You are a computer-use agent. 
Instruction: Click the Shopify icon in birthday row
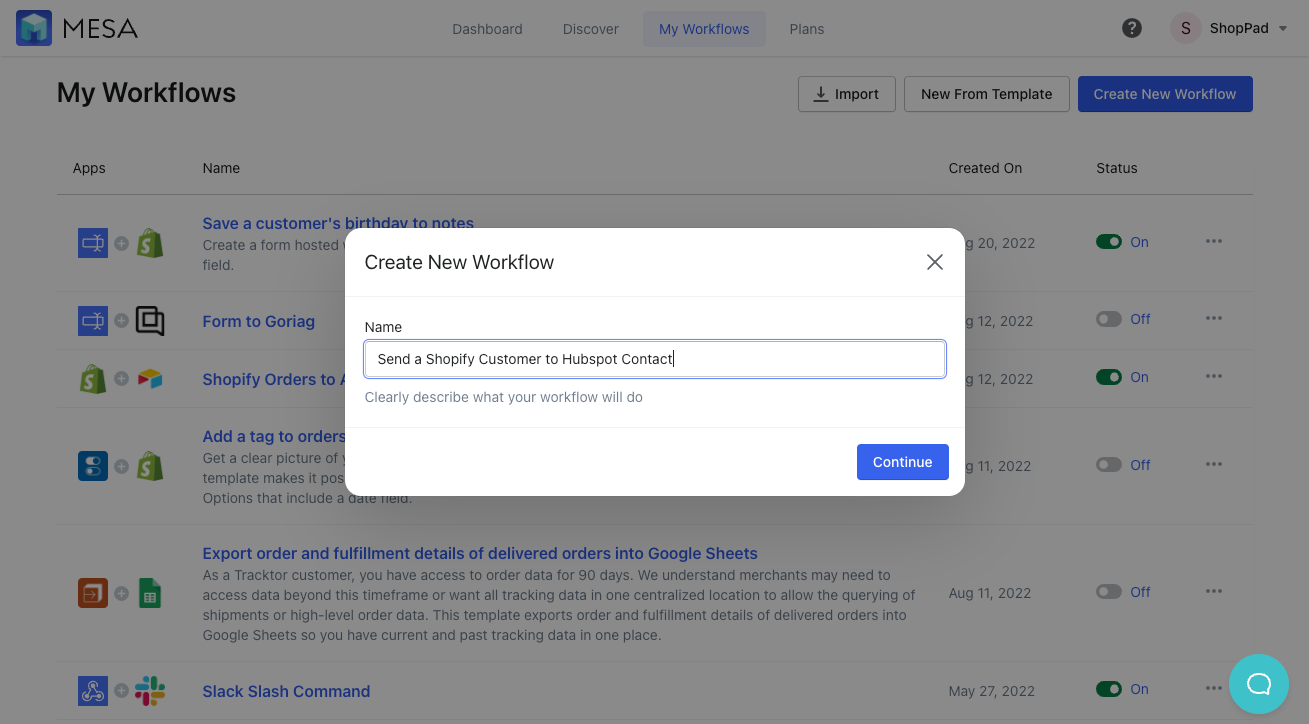(x=150, y=242)
